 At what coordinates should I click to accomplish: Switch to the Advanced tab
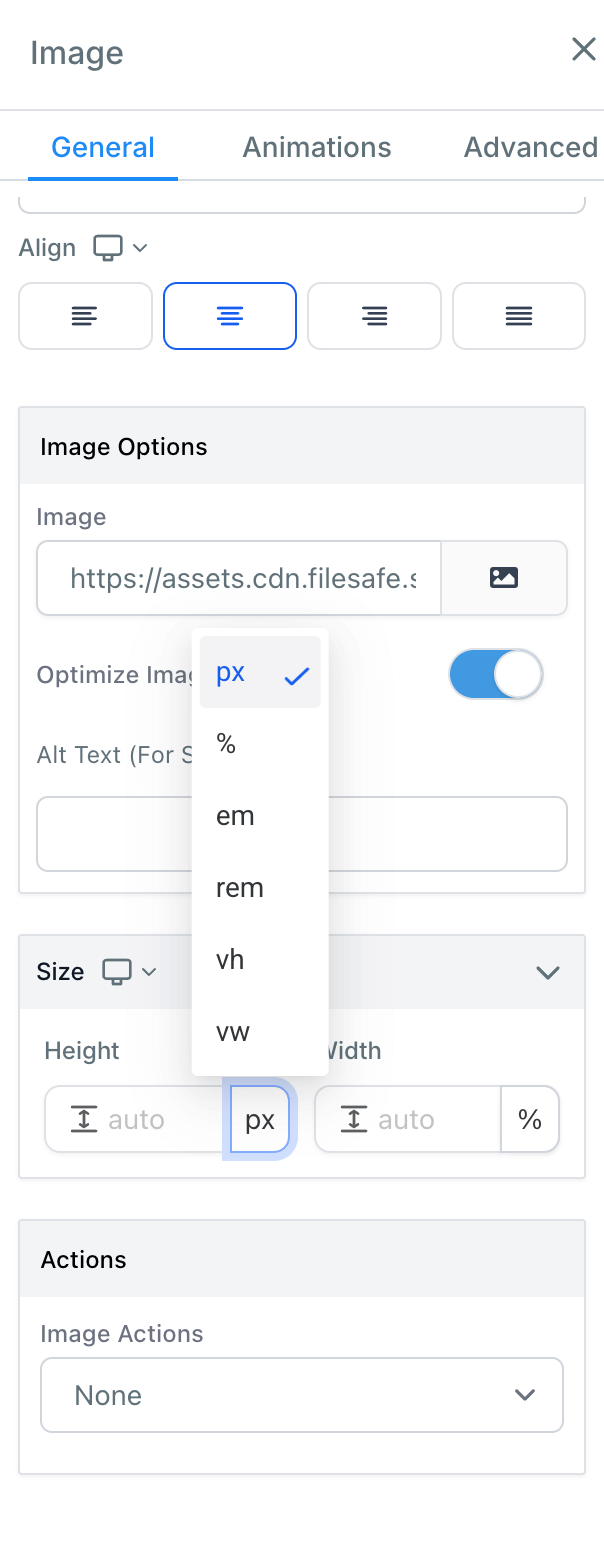531,148
